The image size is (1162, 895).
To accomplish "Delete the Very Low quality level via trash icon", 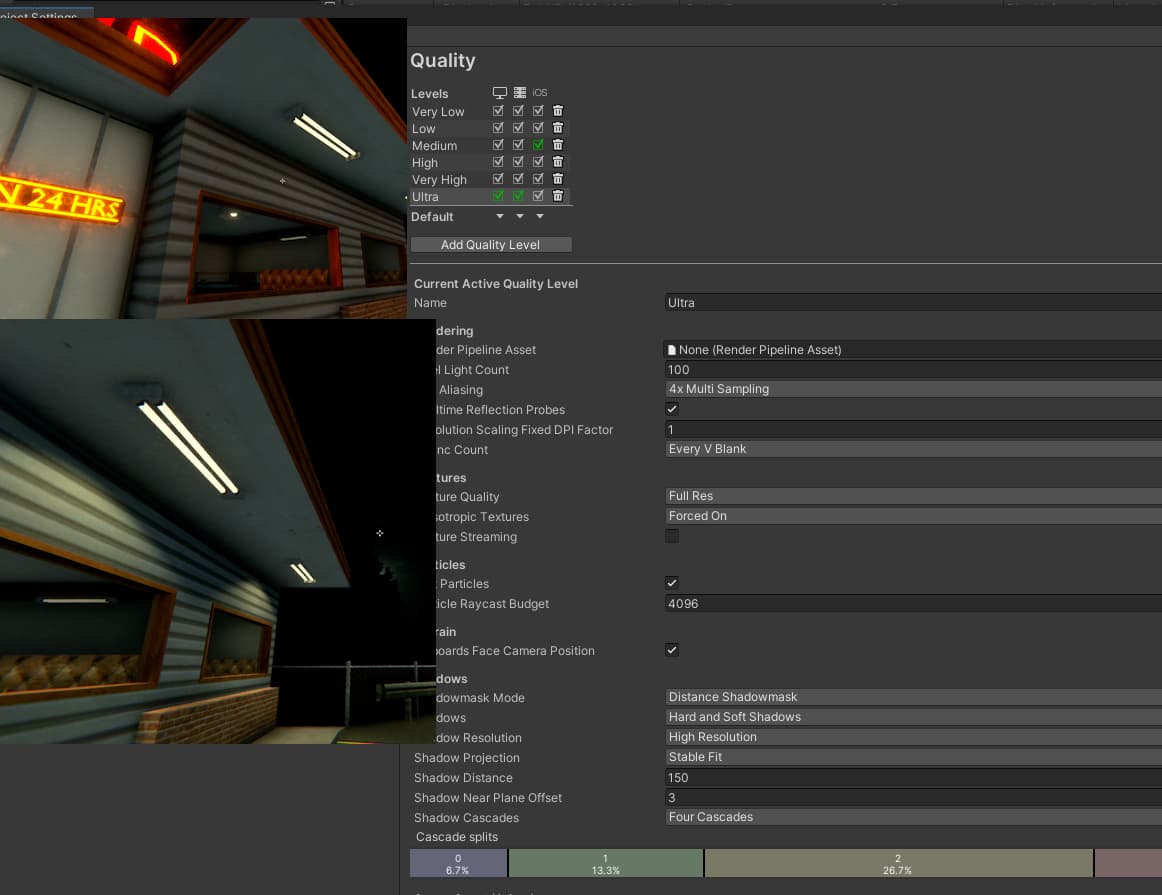I will [557, 110].
